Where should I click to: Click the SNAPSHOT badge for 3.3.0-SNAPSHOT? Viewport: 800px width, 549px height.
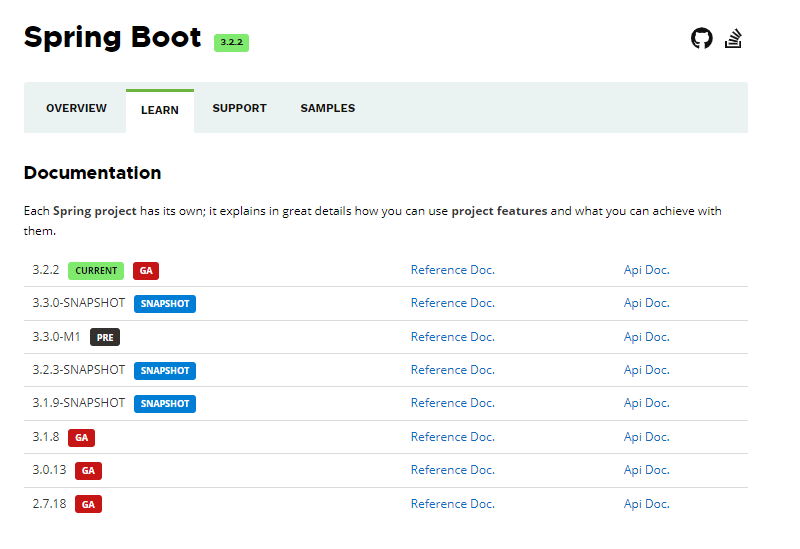point(165,304)
